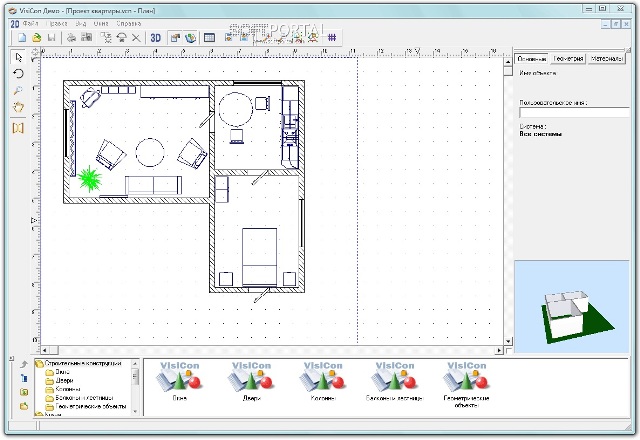Switch to the Материалы tab
640x440 pixels.
(x=605, y=60)
